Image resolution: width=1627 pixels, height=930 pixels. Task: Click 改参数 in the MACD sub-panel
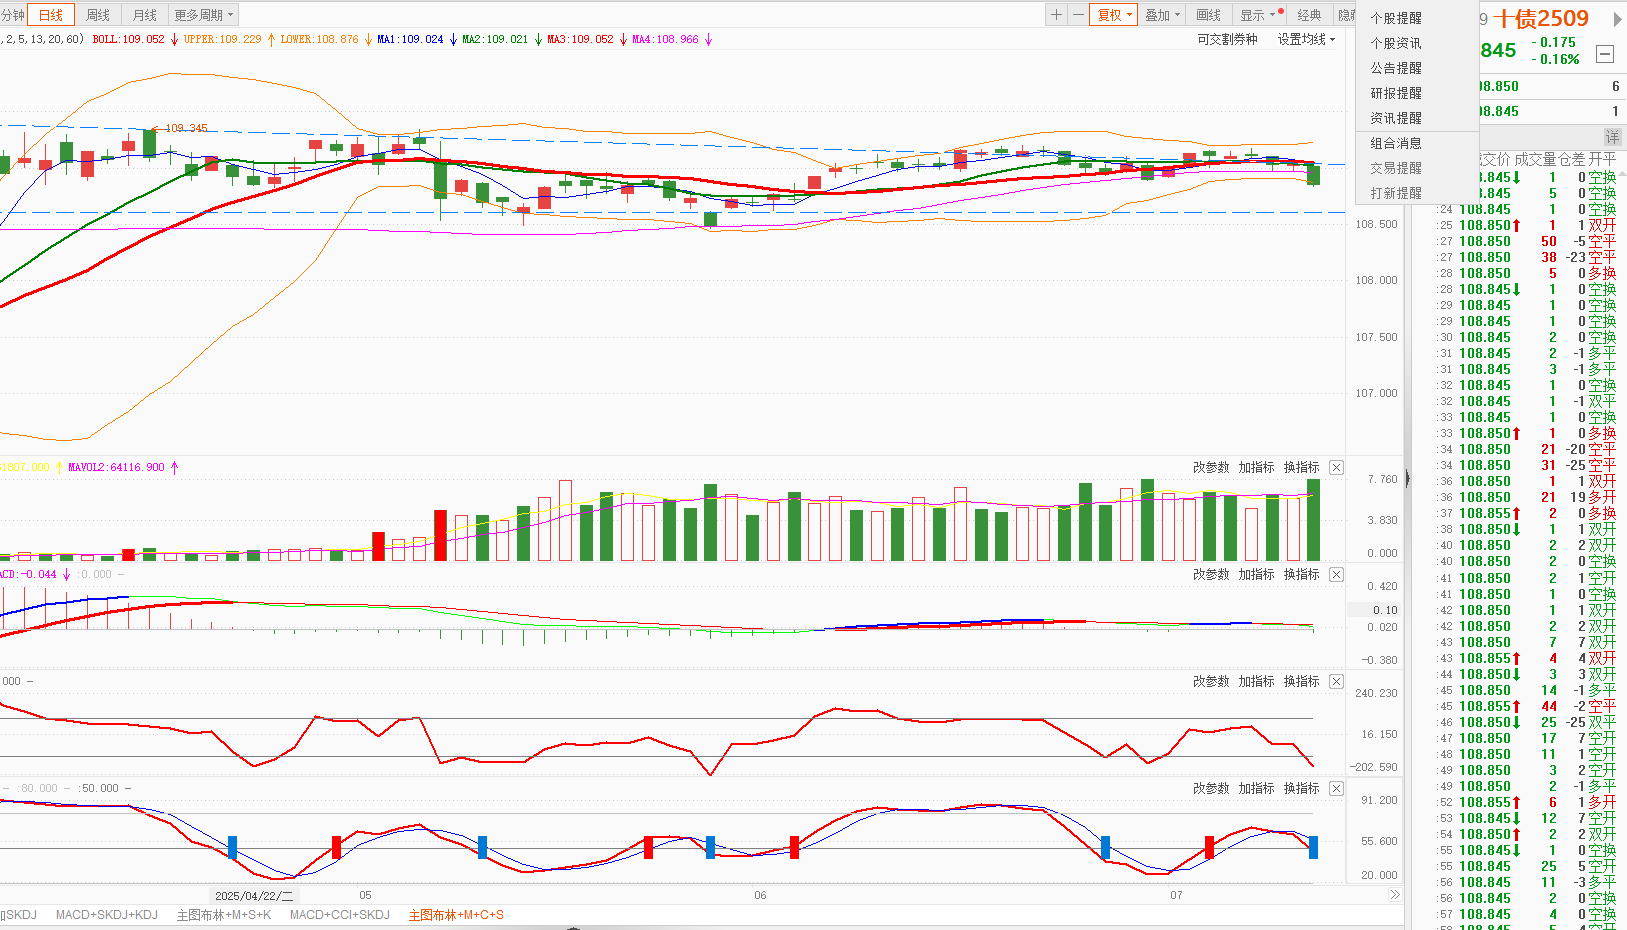click(1211, 575)
